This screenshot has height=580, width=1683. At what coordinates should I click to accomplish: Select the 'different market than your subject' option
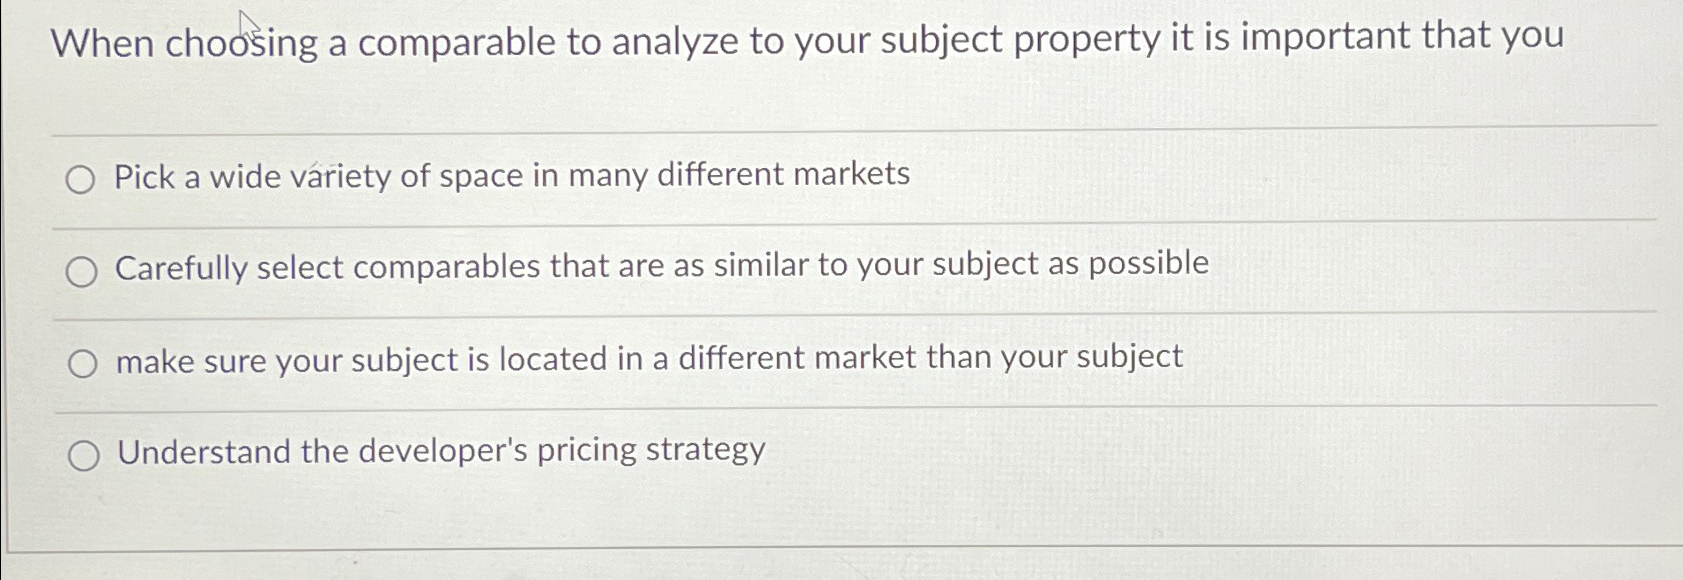84,361
